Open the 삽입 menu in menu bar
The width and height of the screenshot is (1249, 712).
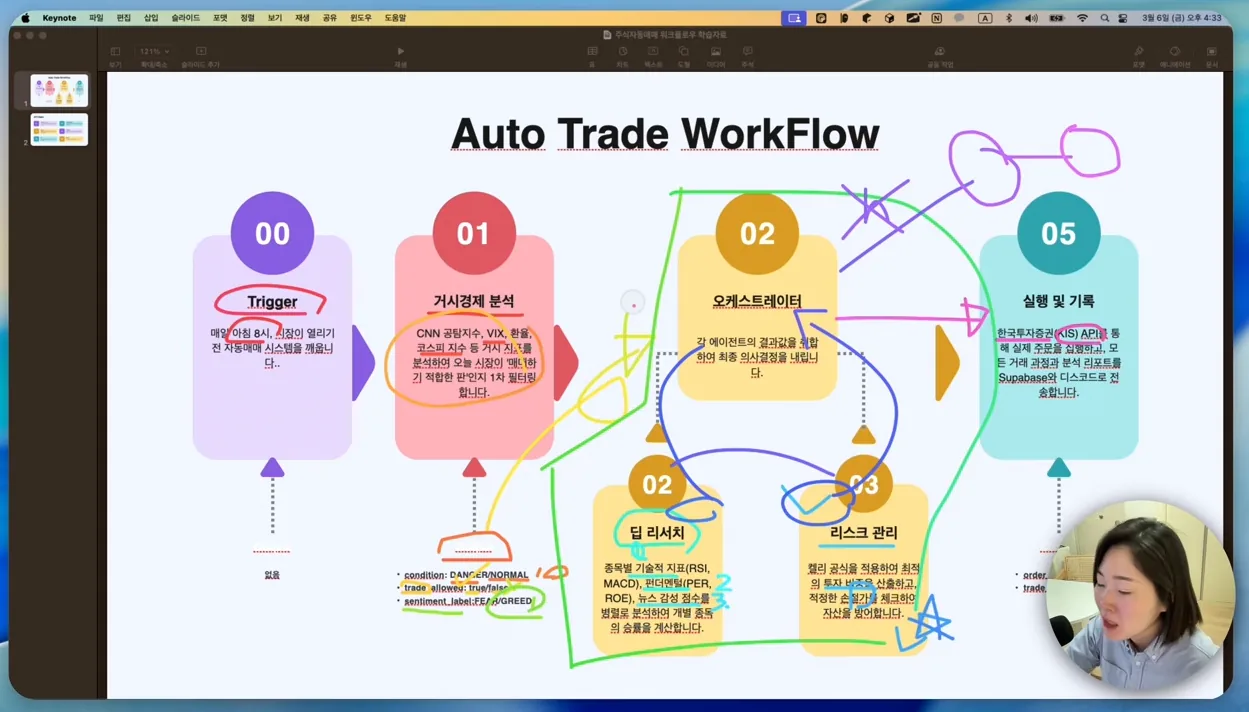click(151, 18)
